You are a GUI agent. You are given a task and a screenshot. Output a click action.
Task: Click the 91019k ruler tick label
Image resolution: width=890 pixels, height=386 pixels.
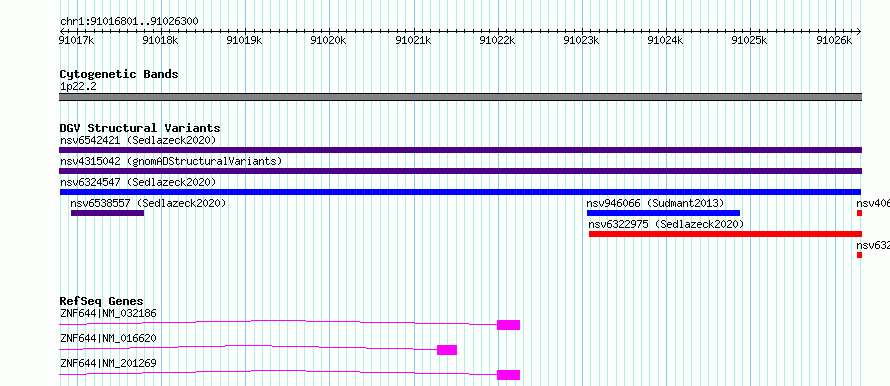244,40
